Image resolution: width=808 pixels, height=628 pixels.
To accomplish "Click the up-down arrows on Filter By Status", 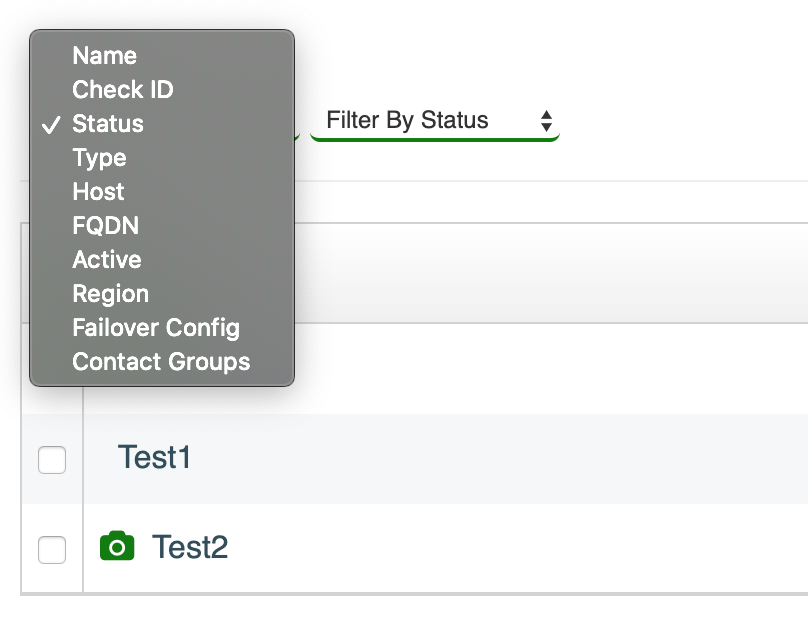I will point(546,121).
